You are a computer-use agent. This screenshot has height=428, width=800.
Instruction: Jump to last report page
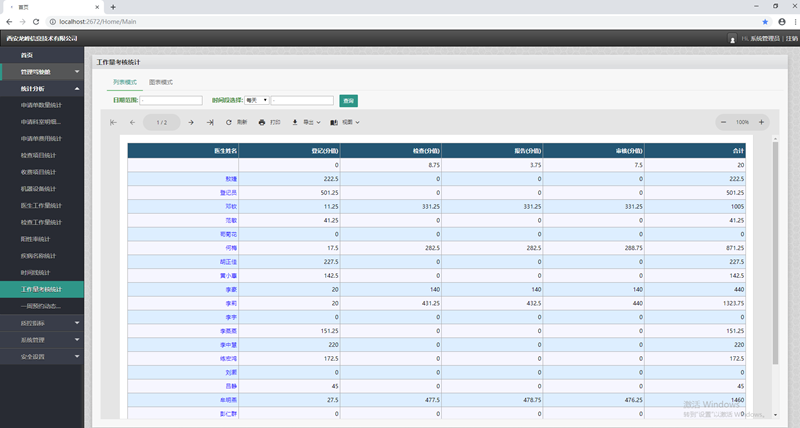210,122
